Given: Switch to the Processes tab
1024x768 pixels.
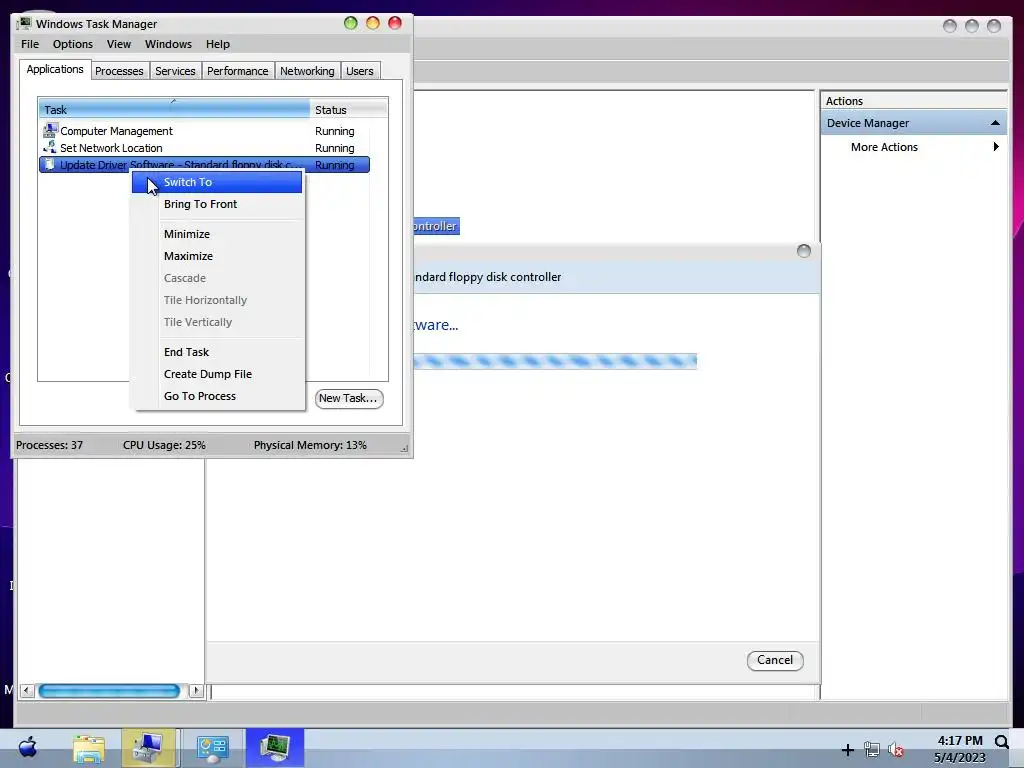Looking at the screenshot, I should (x=119, y=71).
